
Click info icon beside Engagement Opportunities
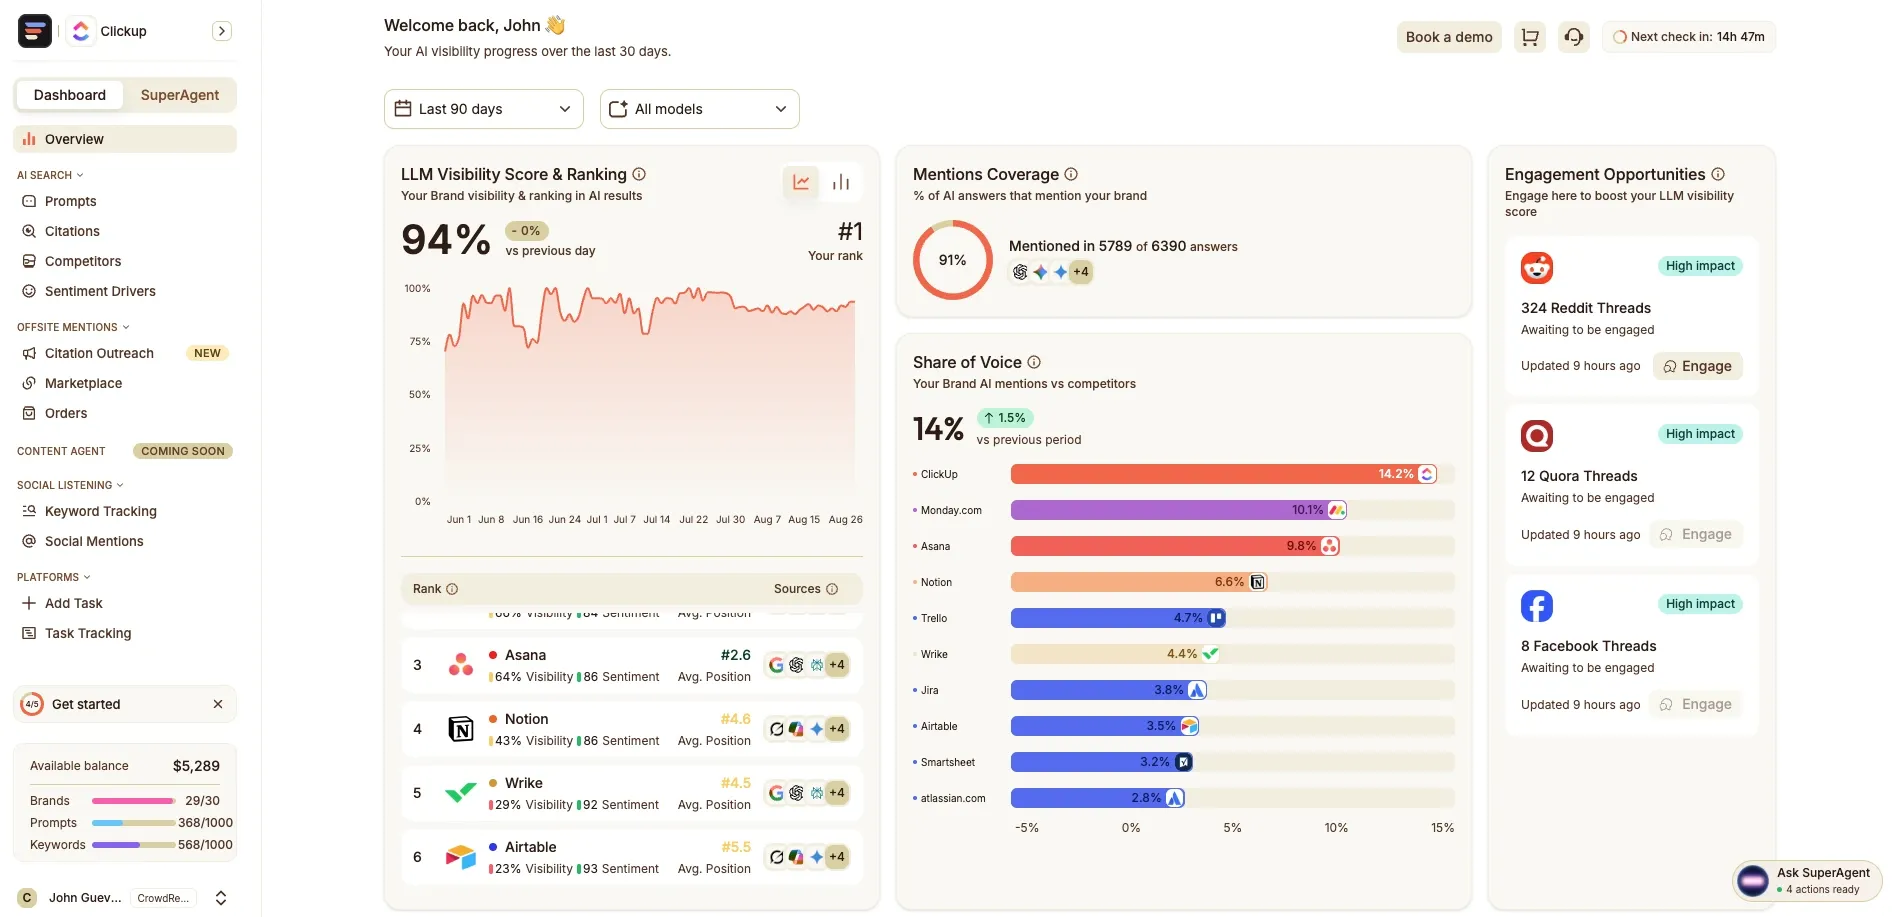click(1718, 174)
